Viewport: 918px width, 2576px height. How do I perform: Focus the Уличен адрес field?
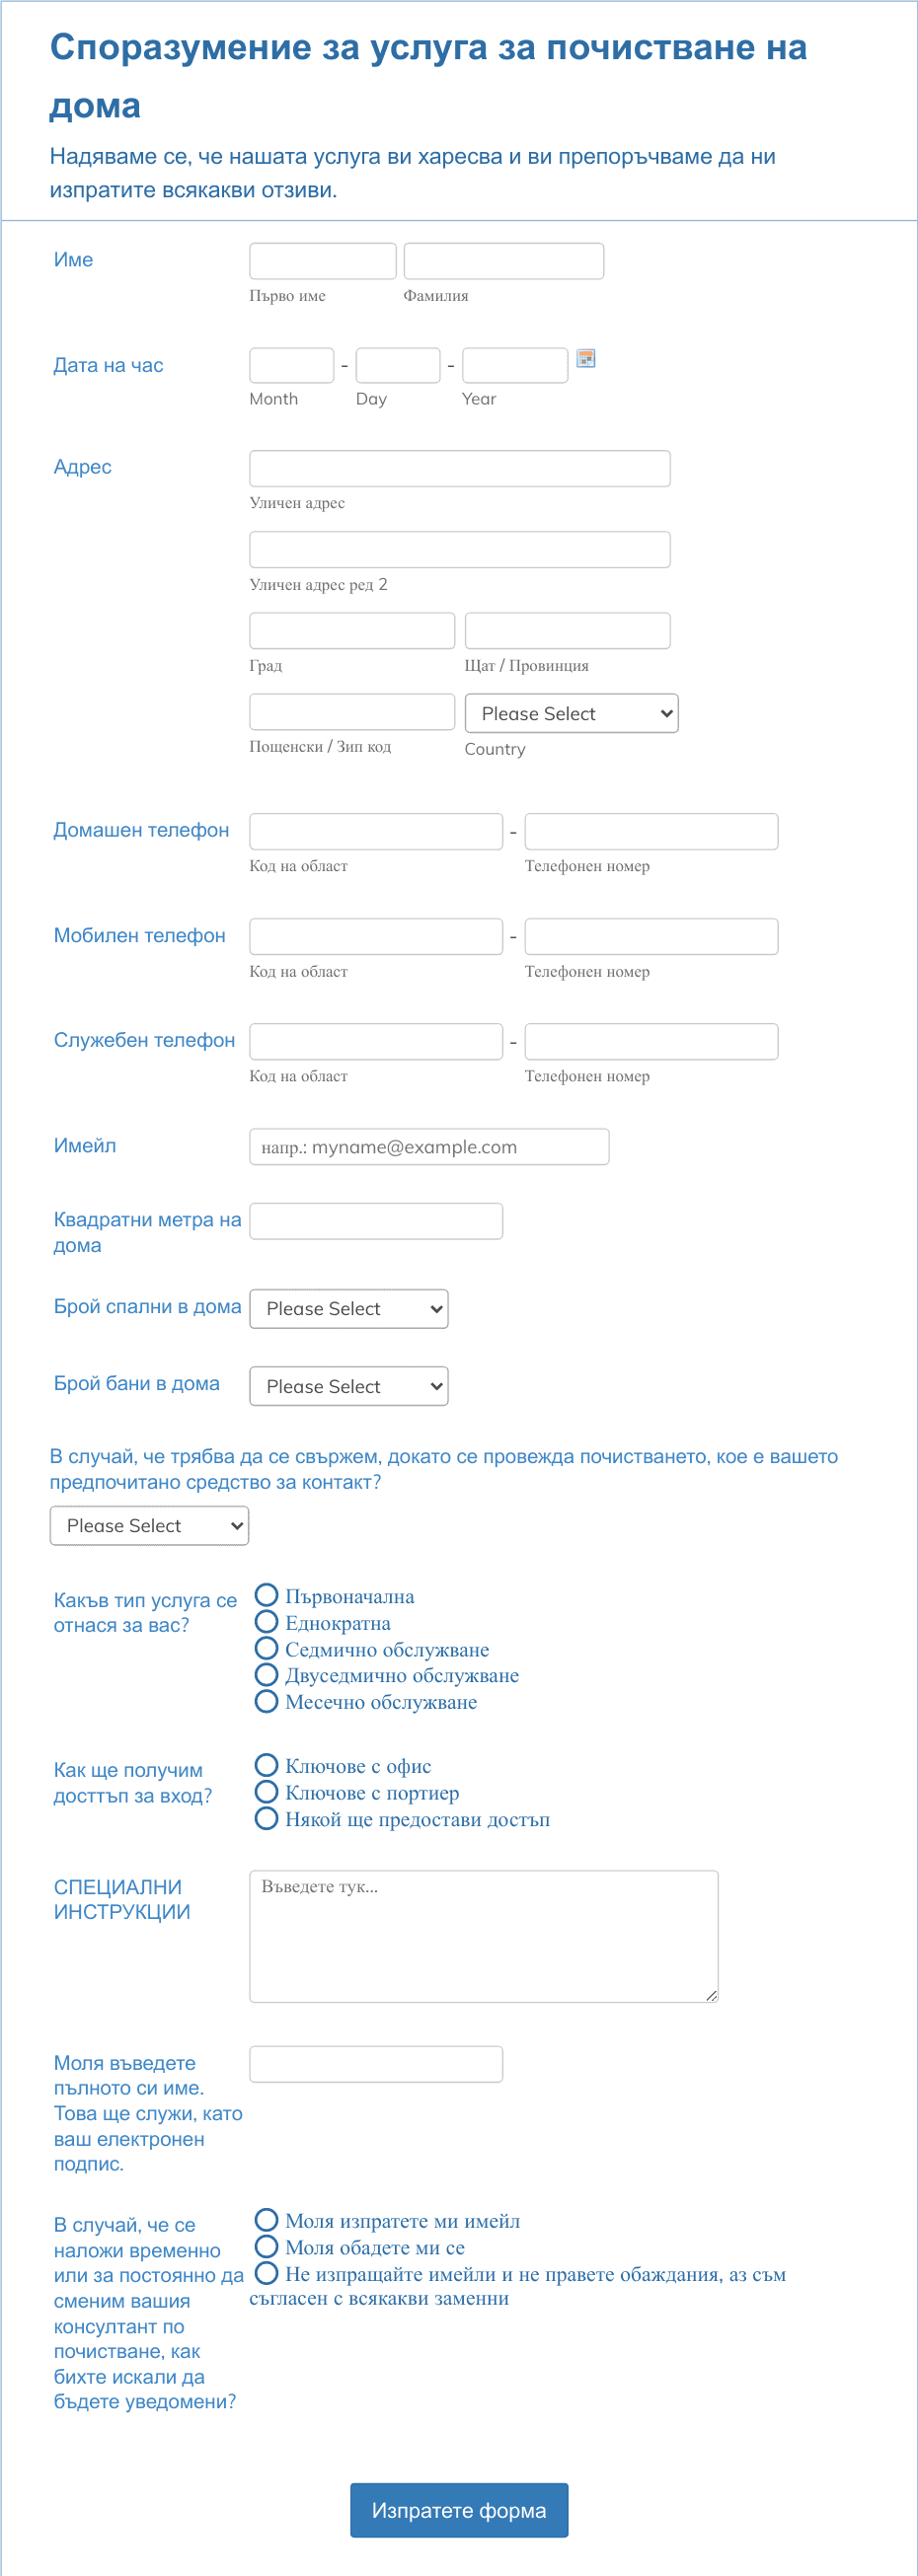(460, 468)
